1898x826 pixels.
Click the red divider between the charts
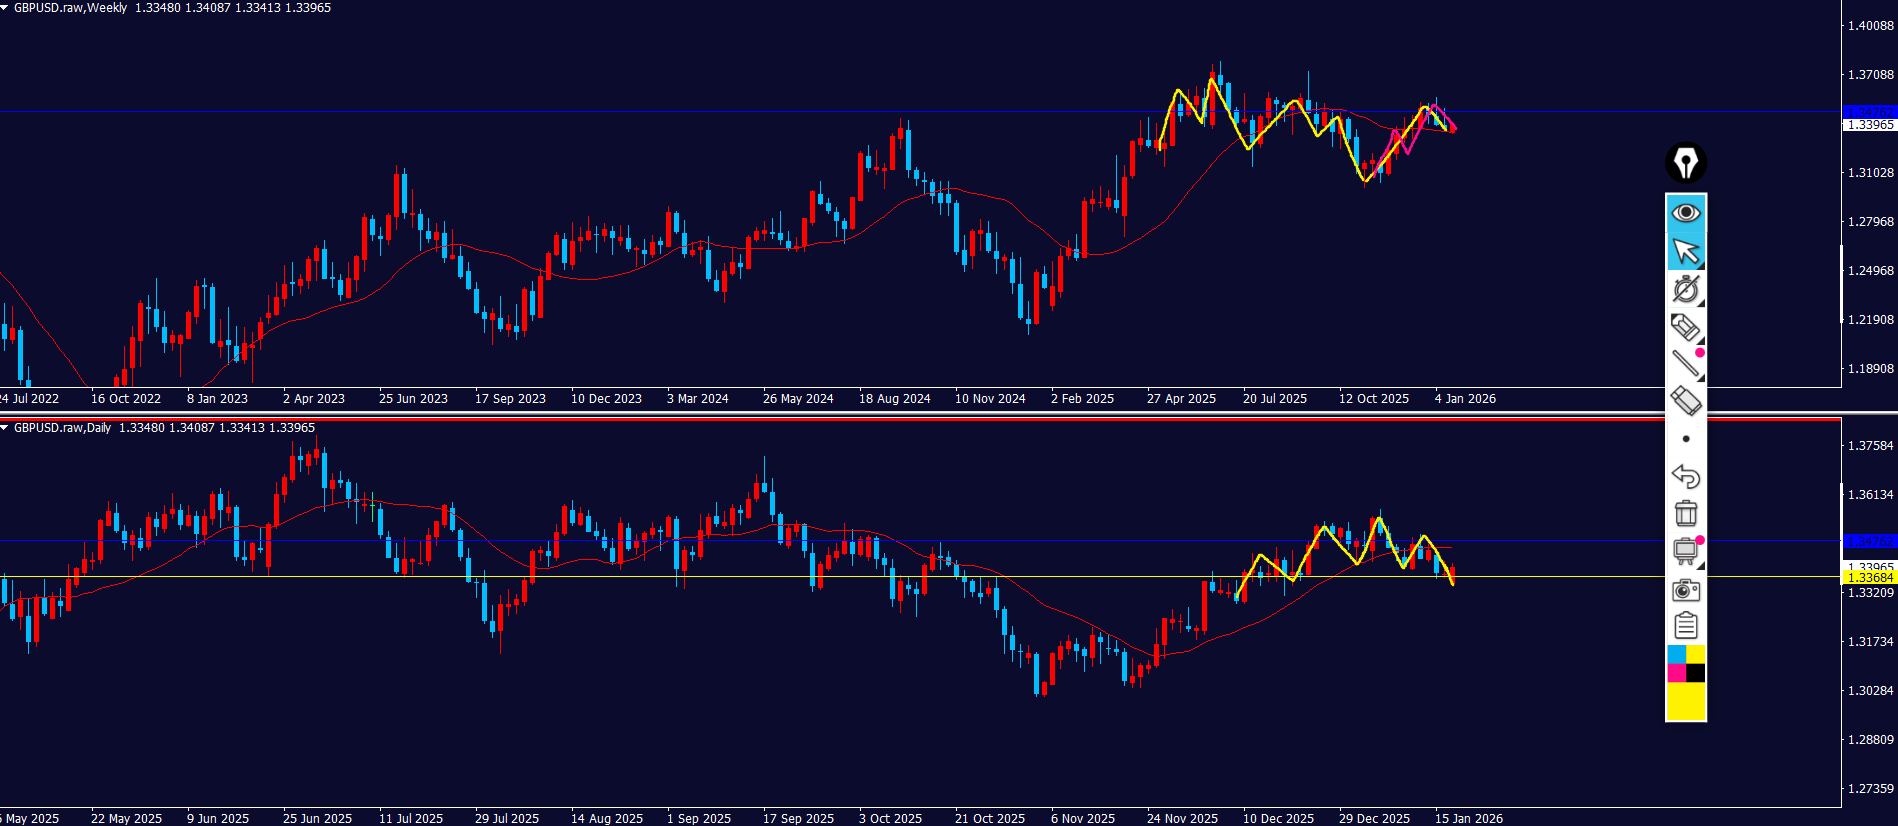pyautogui.click(x=920, y=419)
